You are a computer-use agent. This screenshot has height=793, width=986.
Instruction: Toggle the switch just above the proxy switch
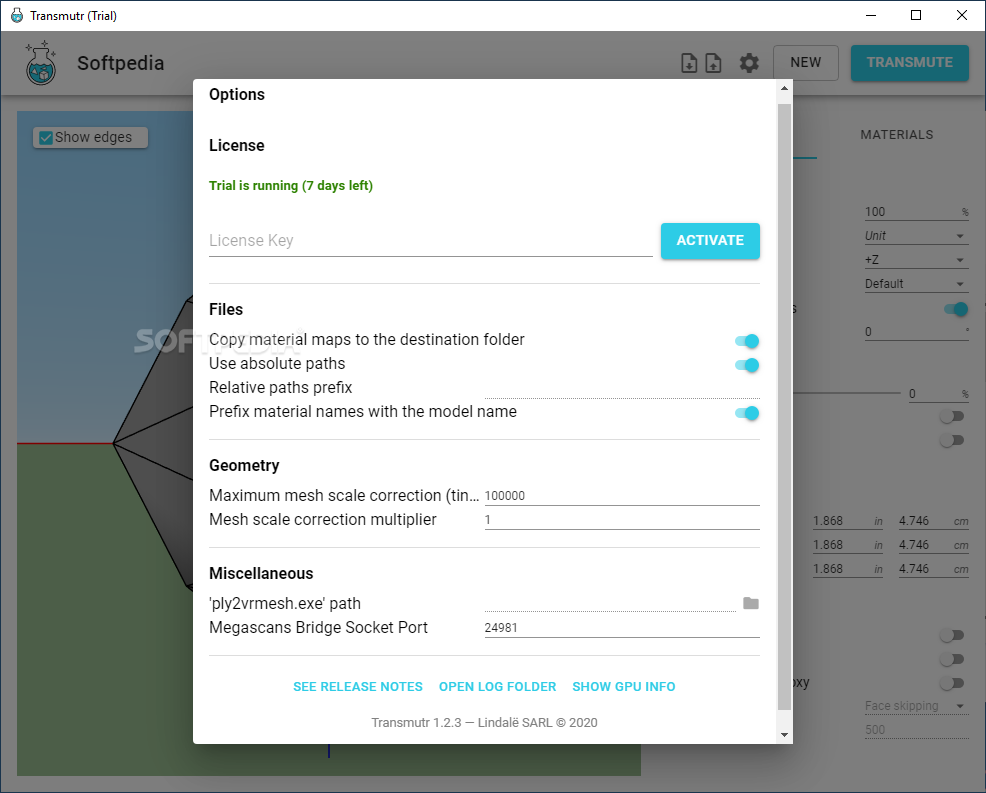pyautogui.click(x=952, y=659)
